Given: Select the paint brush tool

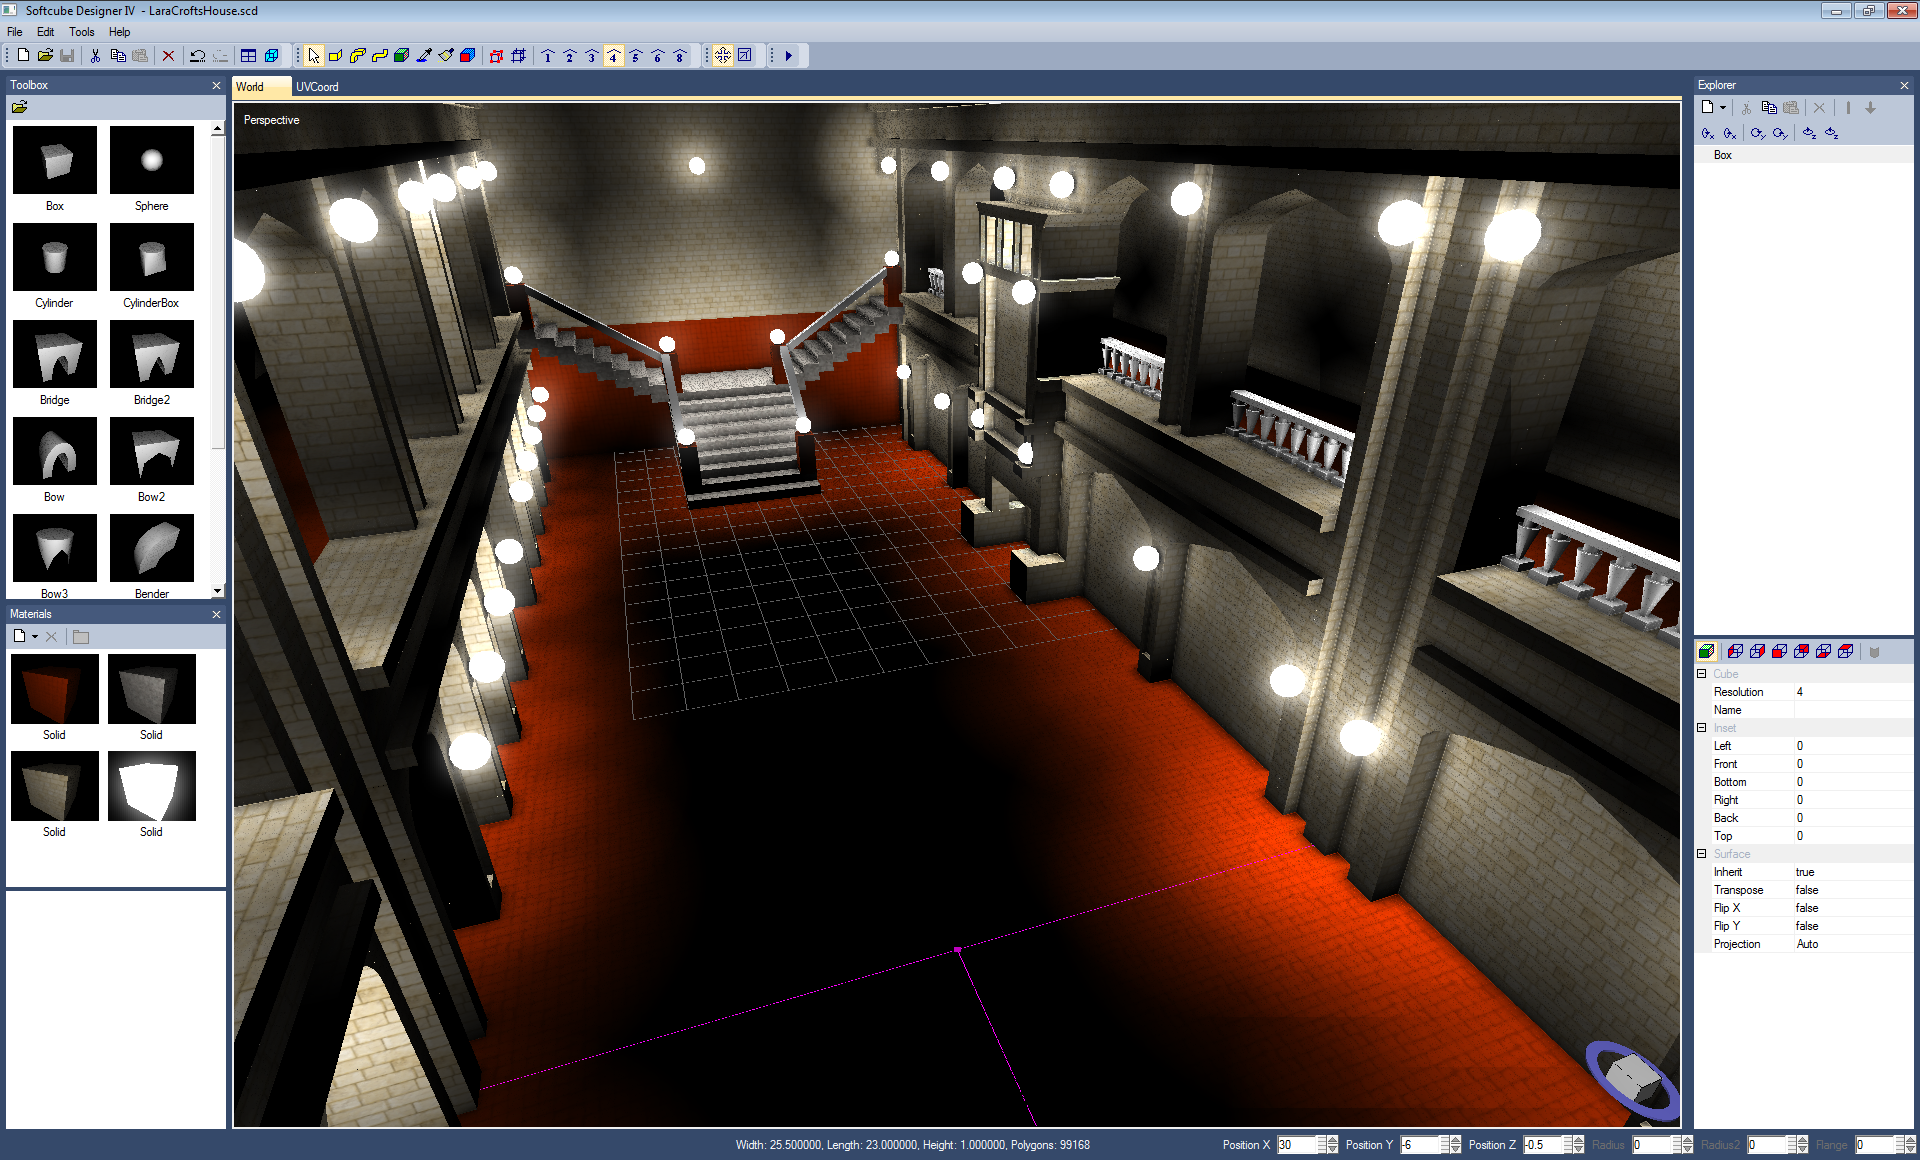Looking at the screenshot, I should (x=446, y=56).
